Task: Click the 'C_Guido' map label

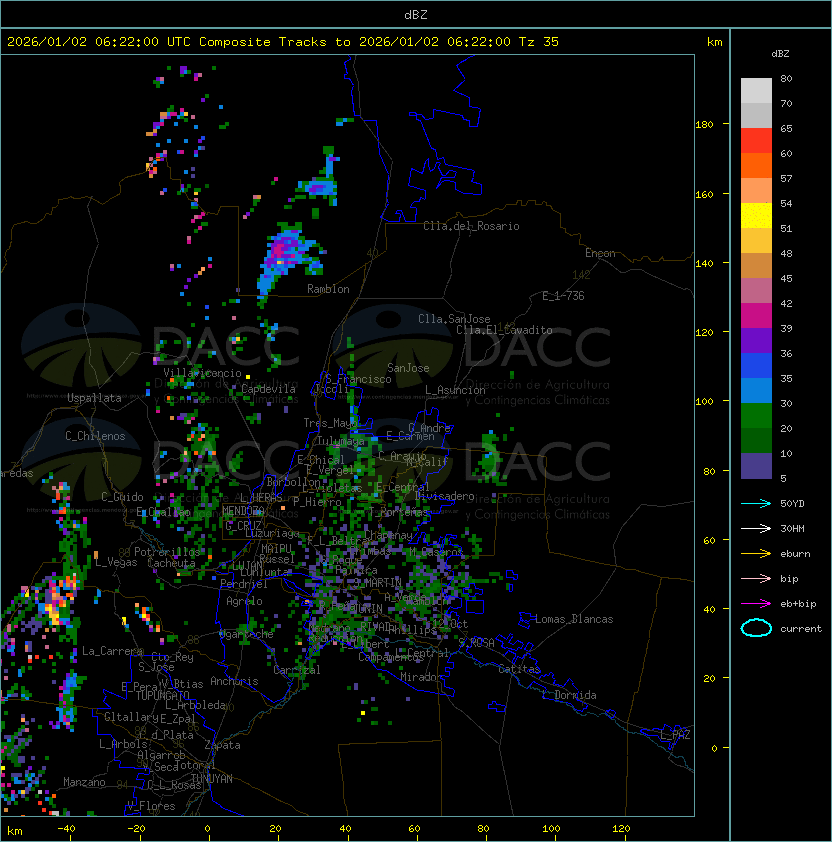Action: coord(122,497)
